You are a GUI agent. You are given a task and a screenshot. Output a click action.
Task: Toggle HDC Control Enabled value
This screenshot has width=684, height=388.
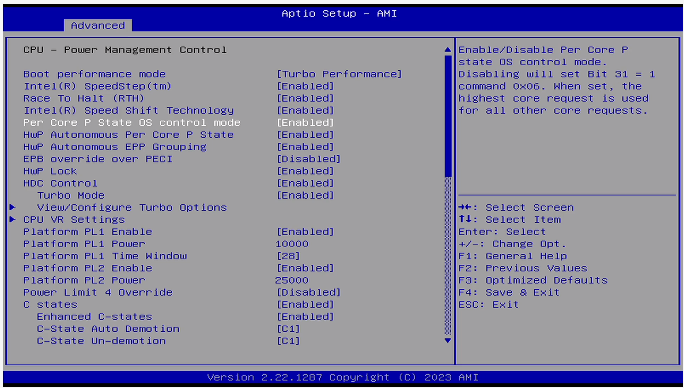tap(305, 183)
